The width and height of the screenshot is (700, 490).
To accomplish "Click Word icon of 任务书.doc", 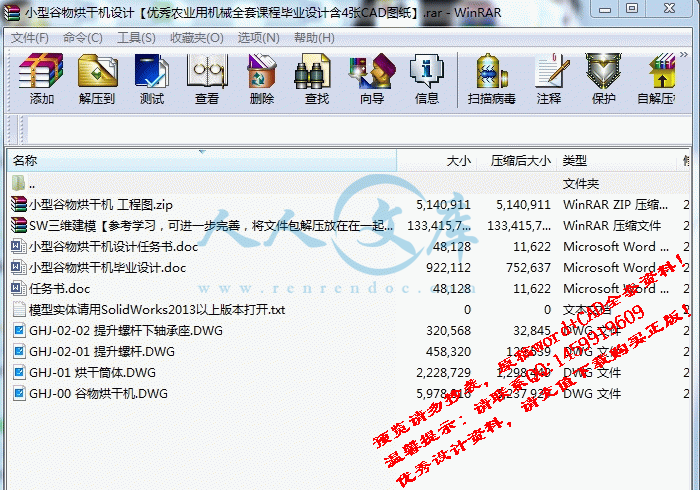I will [x=18, y=288].
